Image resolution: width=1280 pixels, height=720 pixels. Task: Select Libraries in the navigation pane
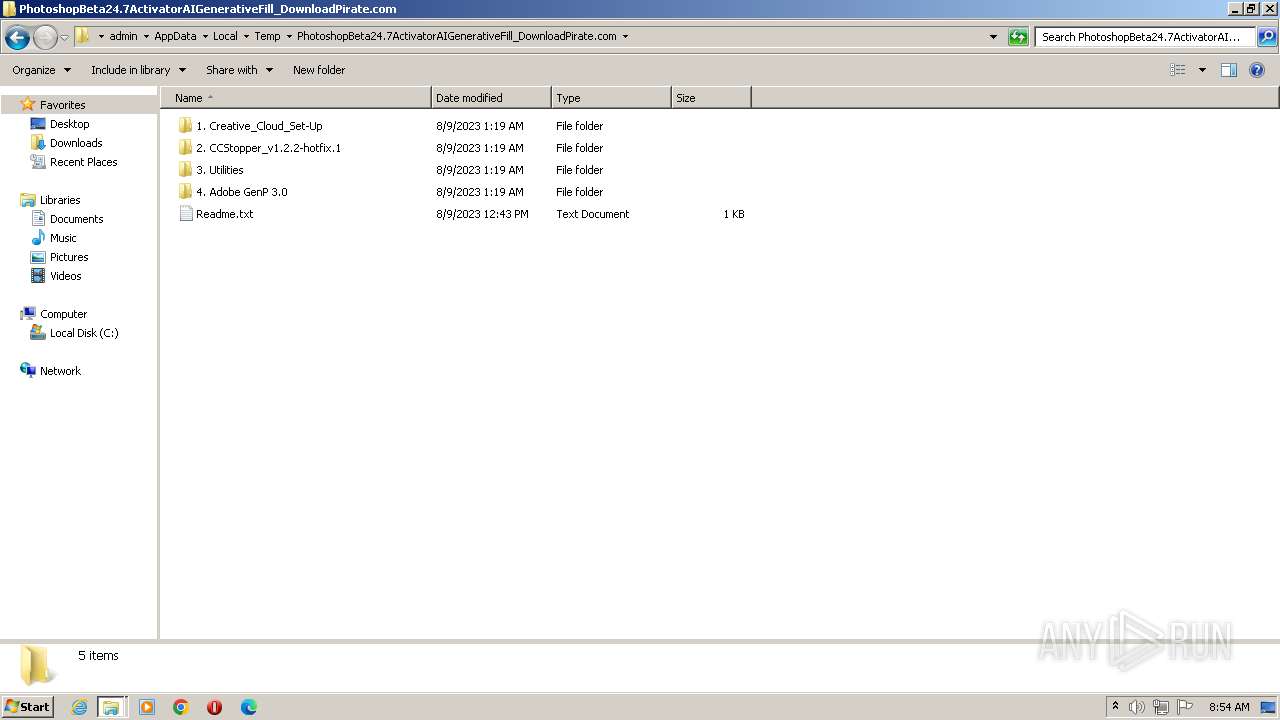(60, 200)
